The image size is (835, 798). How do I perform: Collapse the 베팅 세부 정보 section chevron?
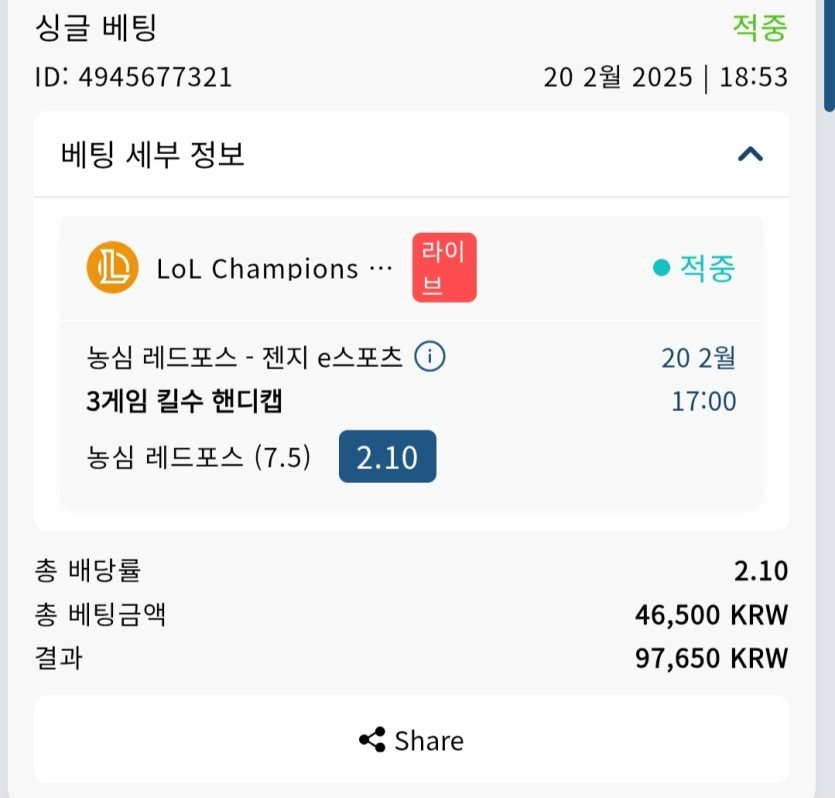(x=750, y=154)
